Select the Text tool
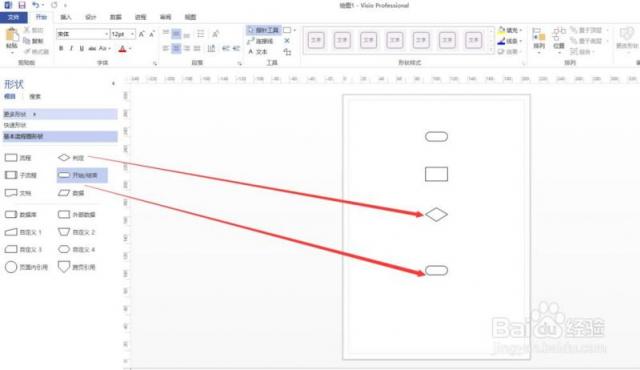640x370 pixels. (258, 52)
